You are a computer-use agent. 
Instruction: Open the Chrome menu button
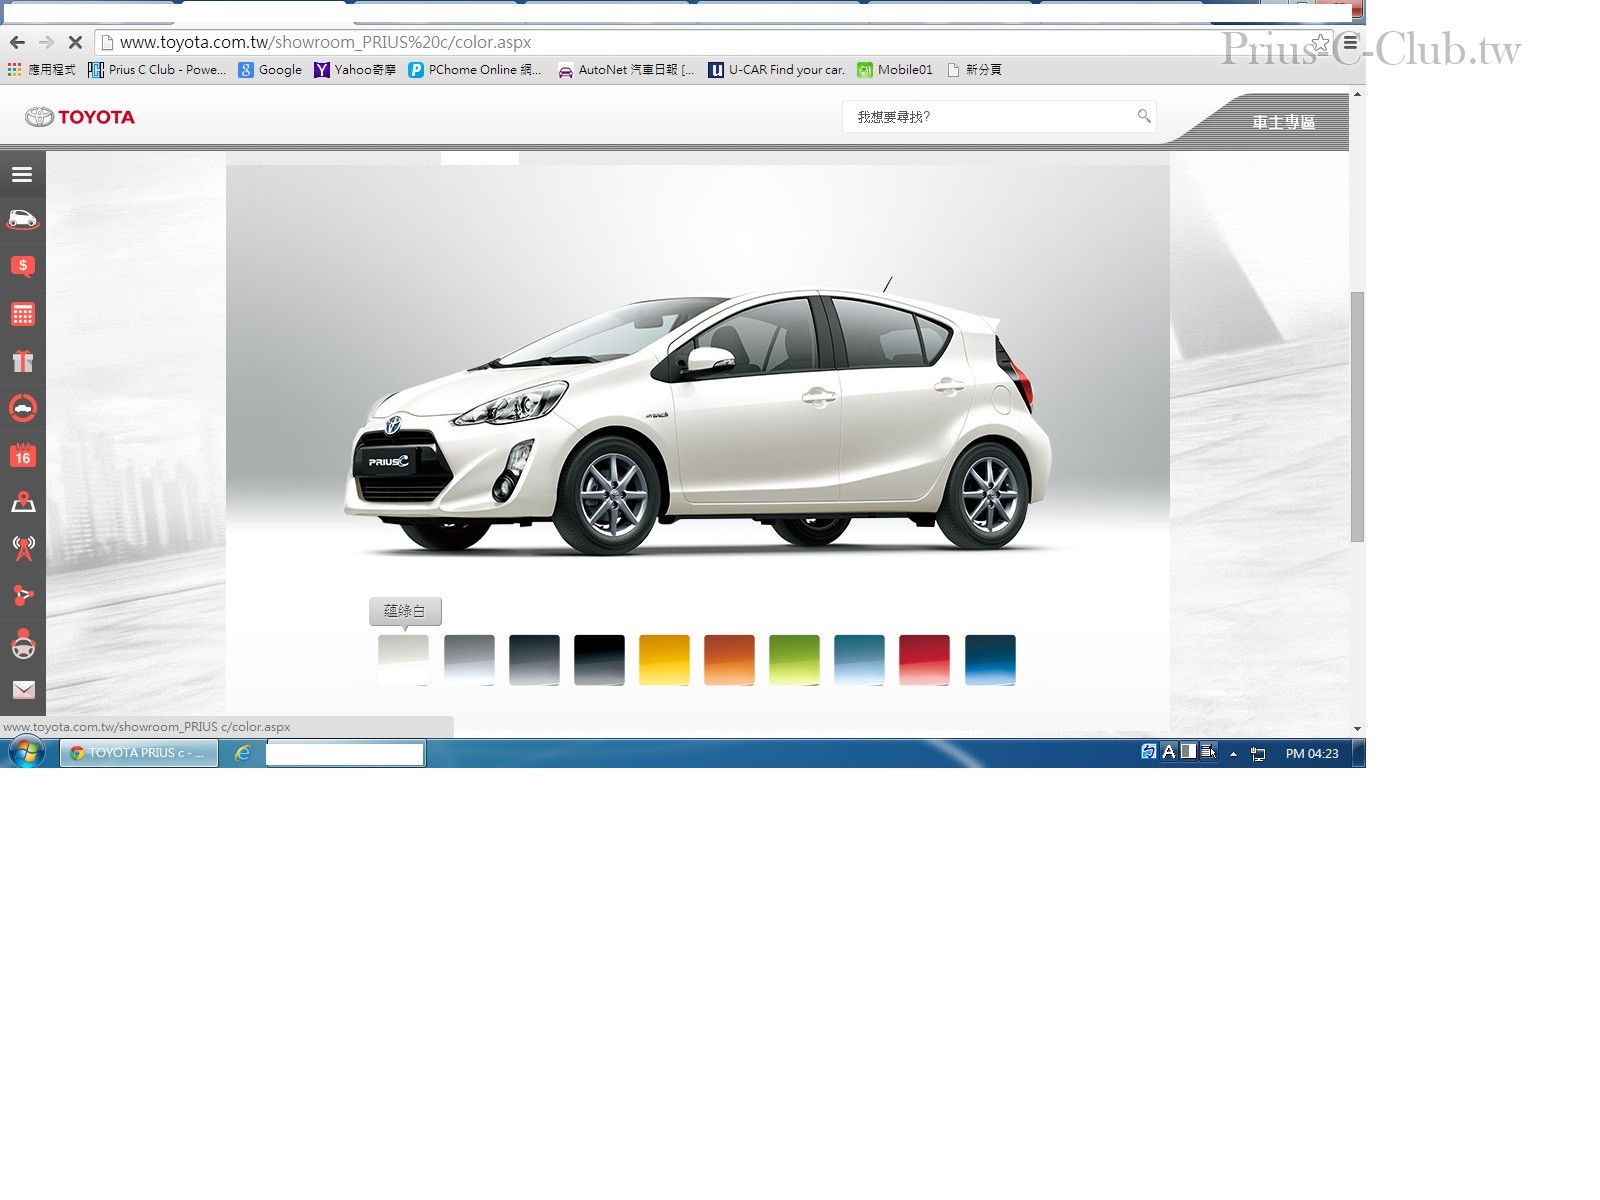pyautogui.click(x=1350, y=43)
